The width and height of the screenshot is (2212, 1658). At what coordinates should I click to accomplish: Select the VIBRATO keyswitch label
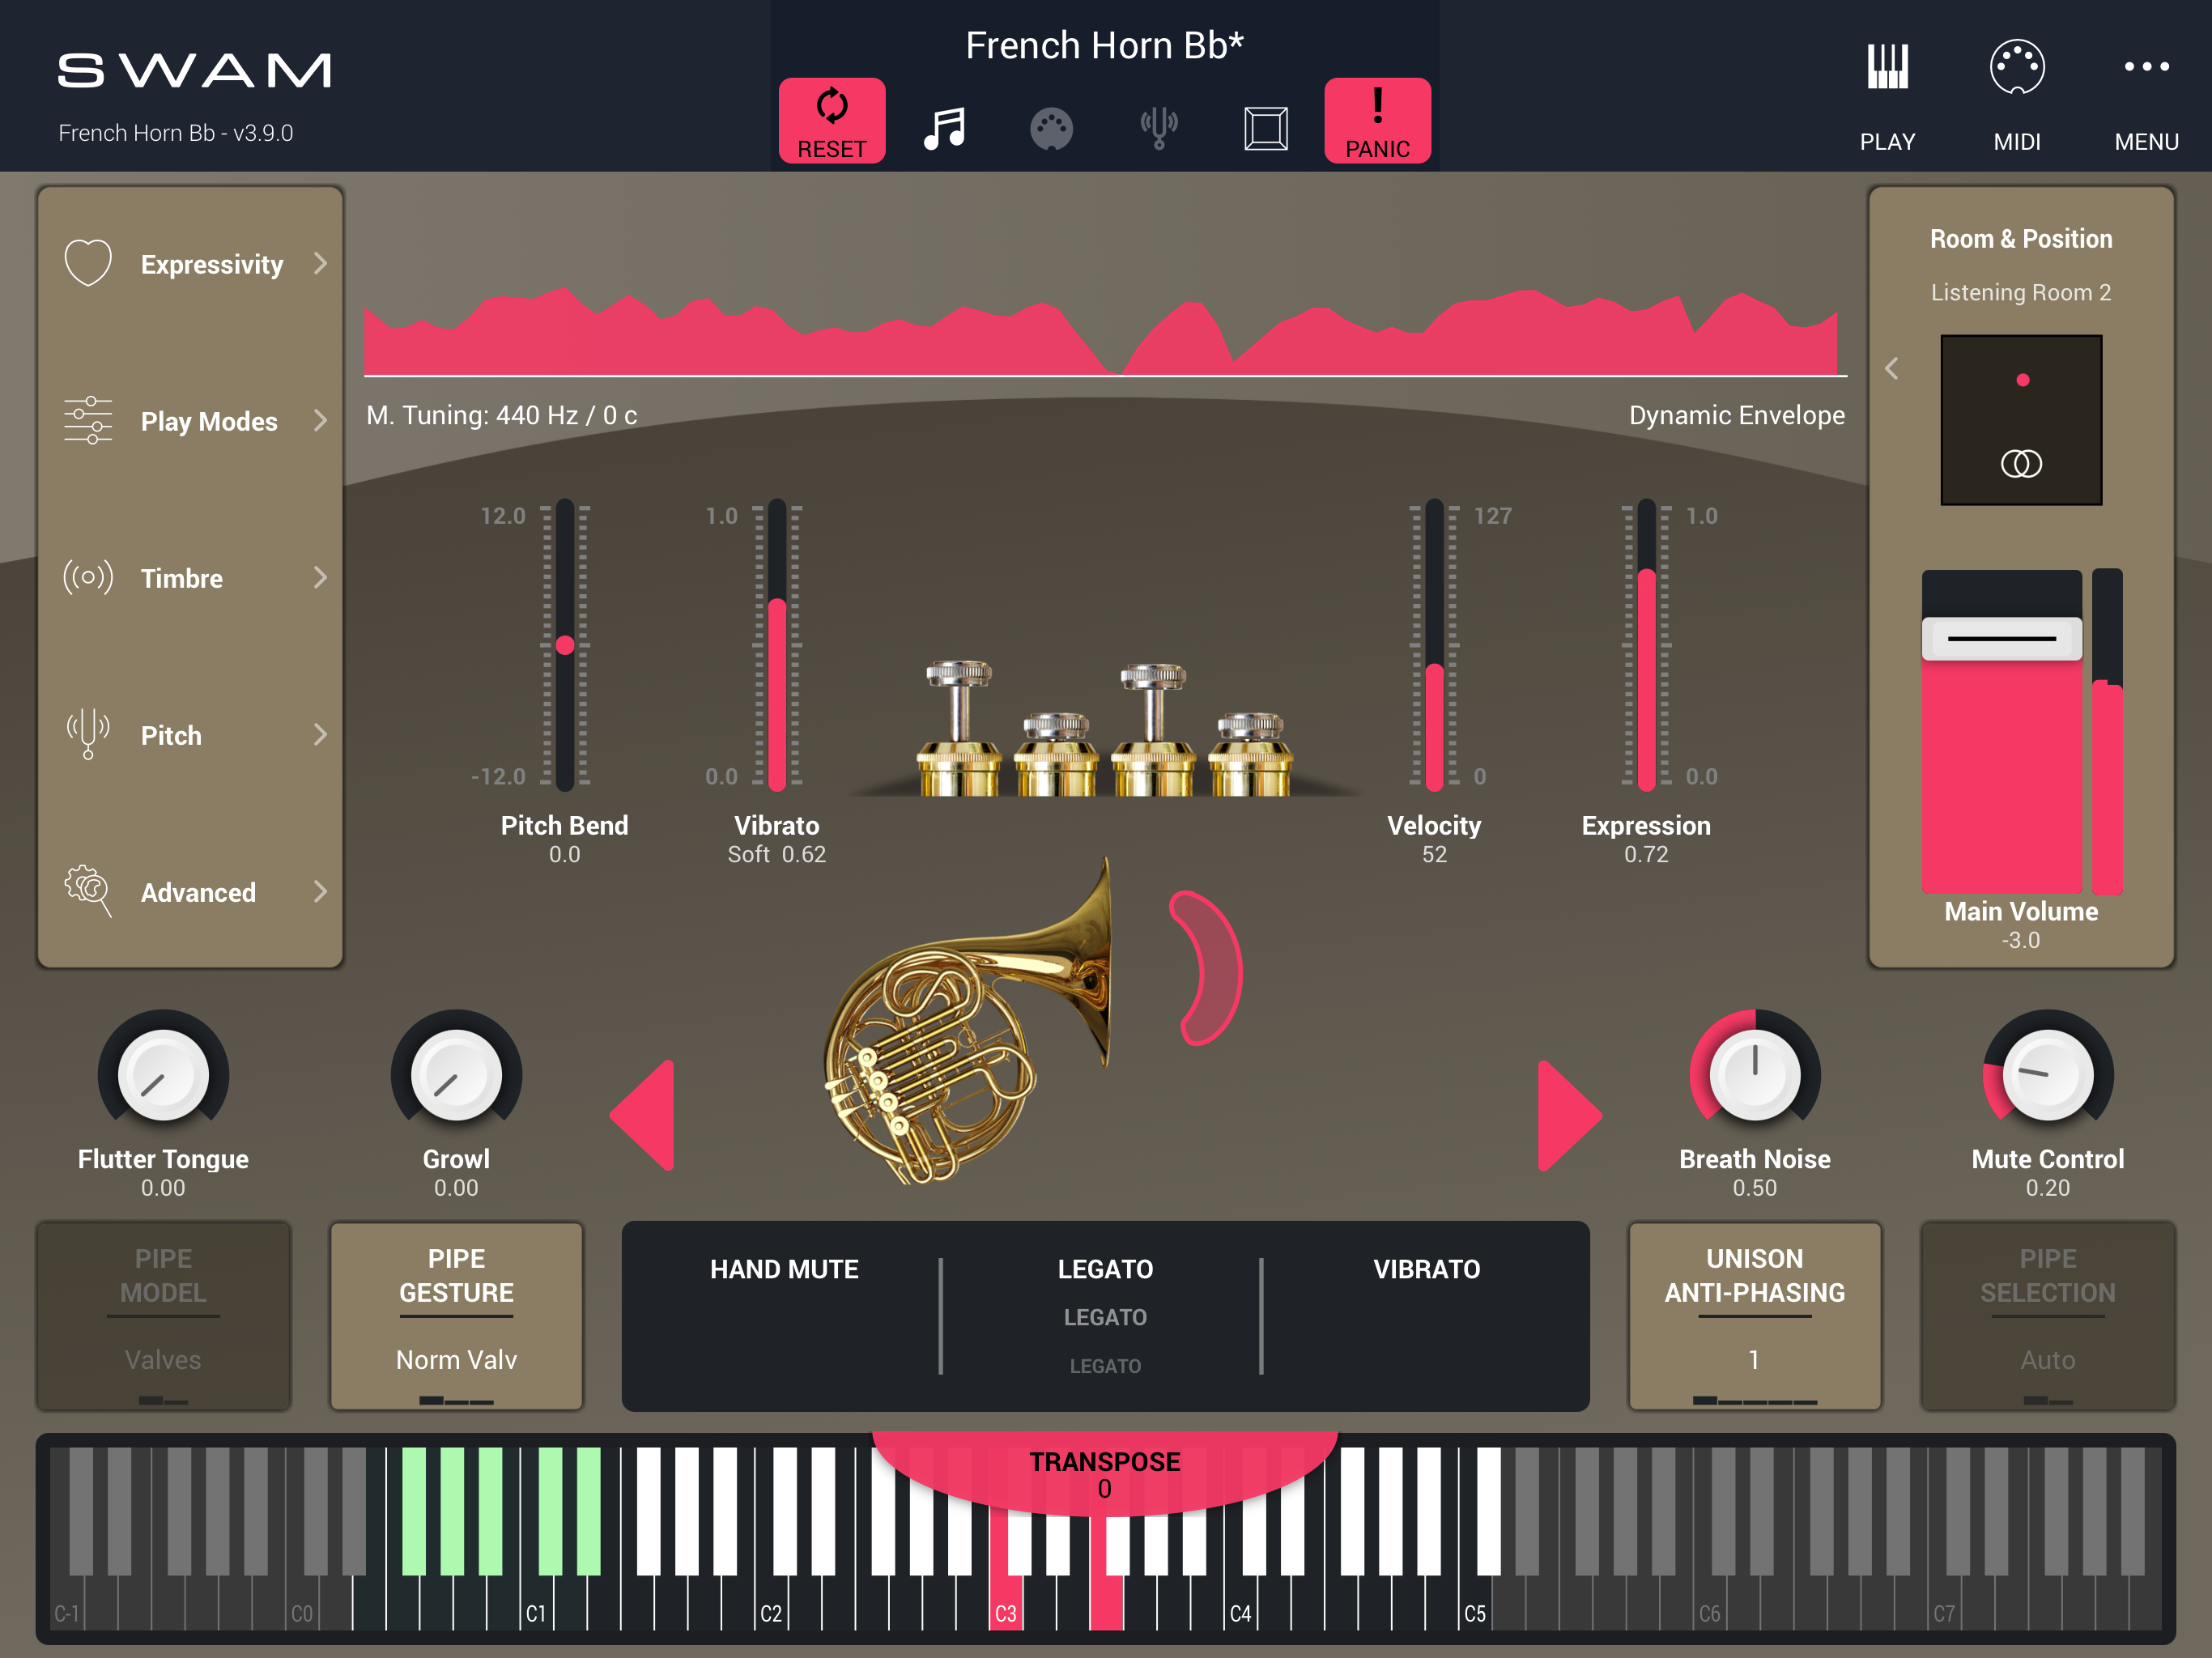click(1426, 1269)
